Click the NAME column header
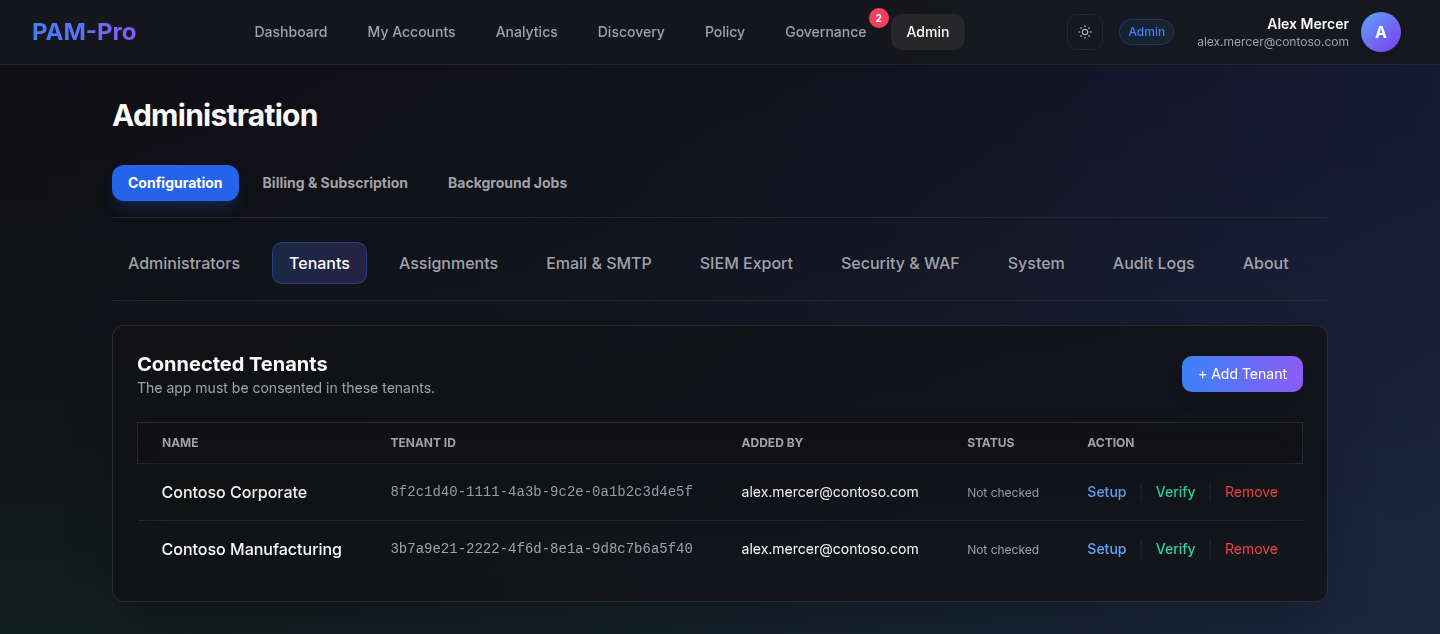Viewport: 1440px width, 634px height. click(180, 443)
